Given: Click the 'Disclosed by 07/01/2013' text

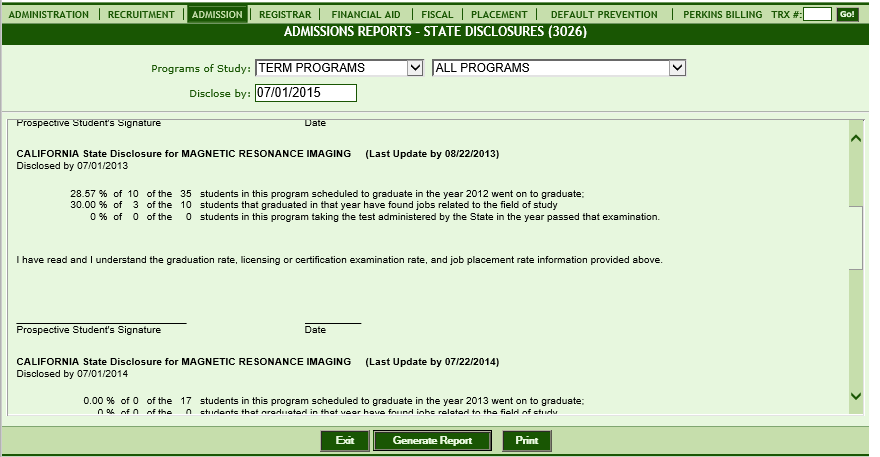Looking at the screenshot, I should [72, 166].
